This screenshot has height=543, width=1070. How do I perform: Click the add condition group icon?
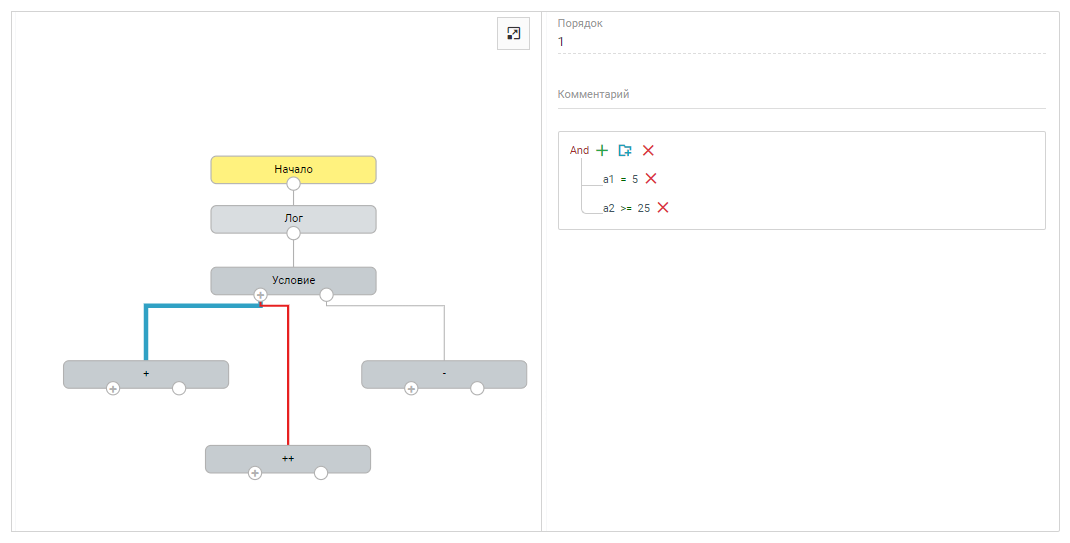click(625, 150)
